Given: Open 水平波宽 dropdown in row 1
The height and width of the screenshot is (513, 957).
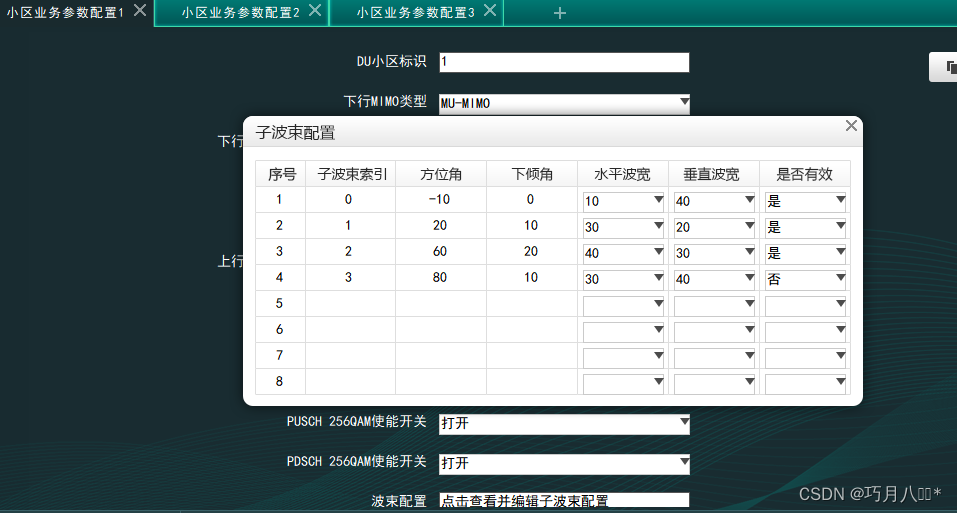Looking at the screenshot, I should (x=623, y=201).
